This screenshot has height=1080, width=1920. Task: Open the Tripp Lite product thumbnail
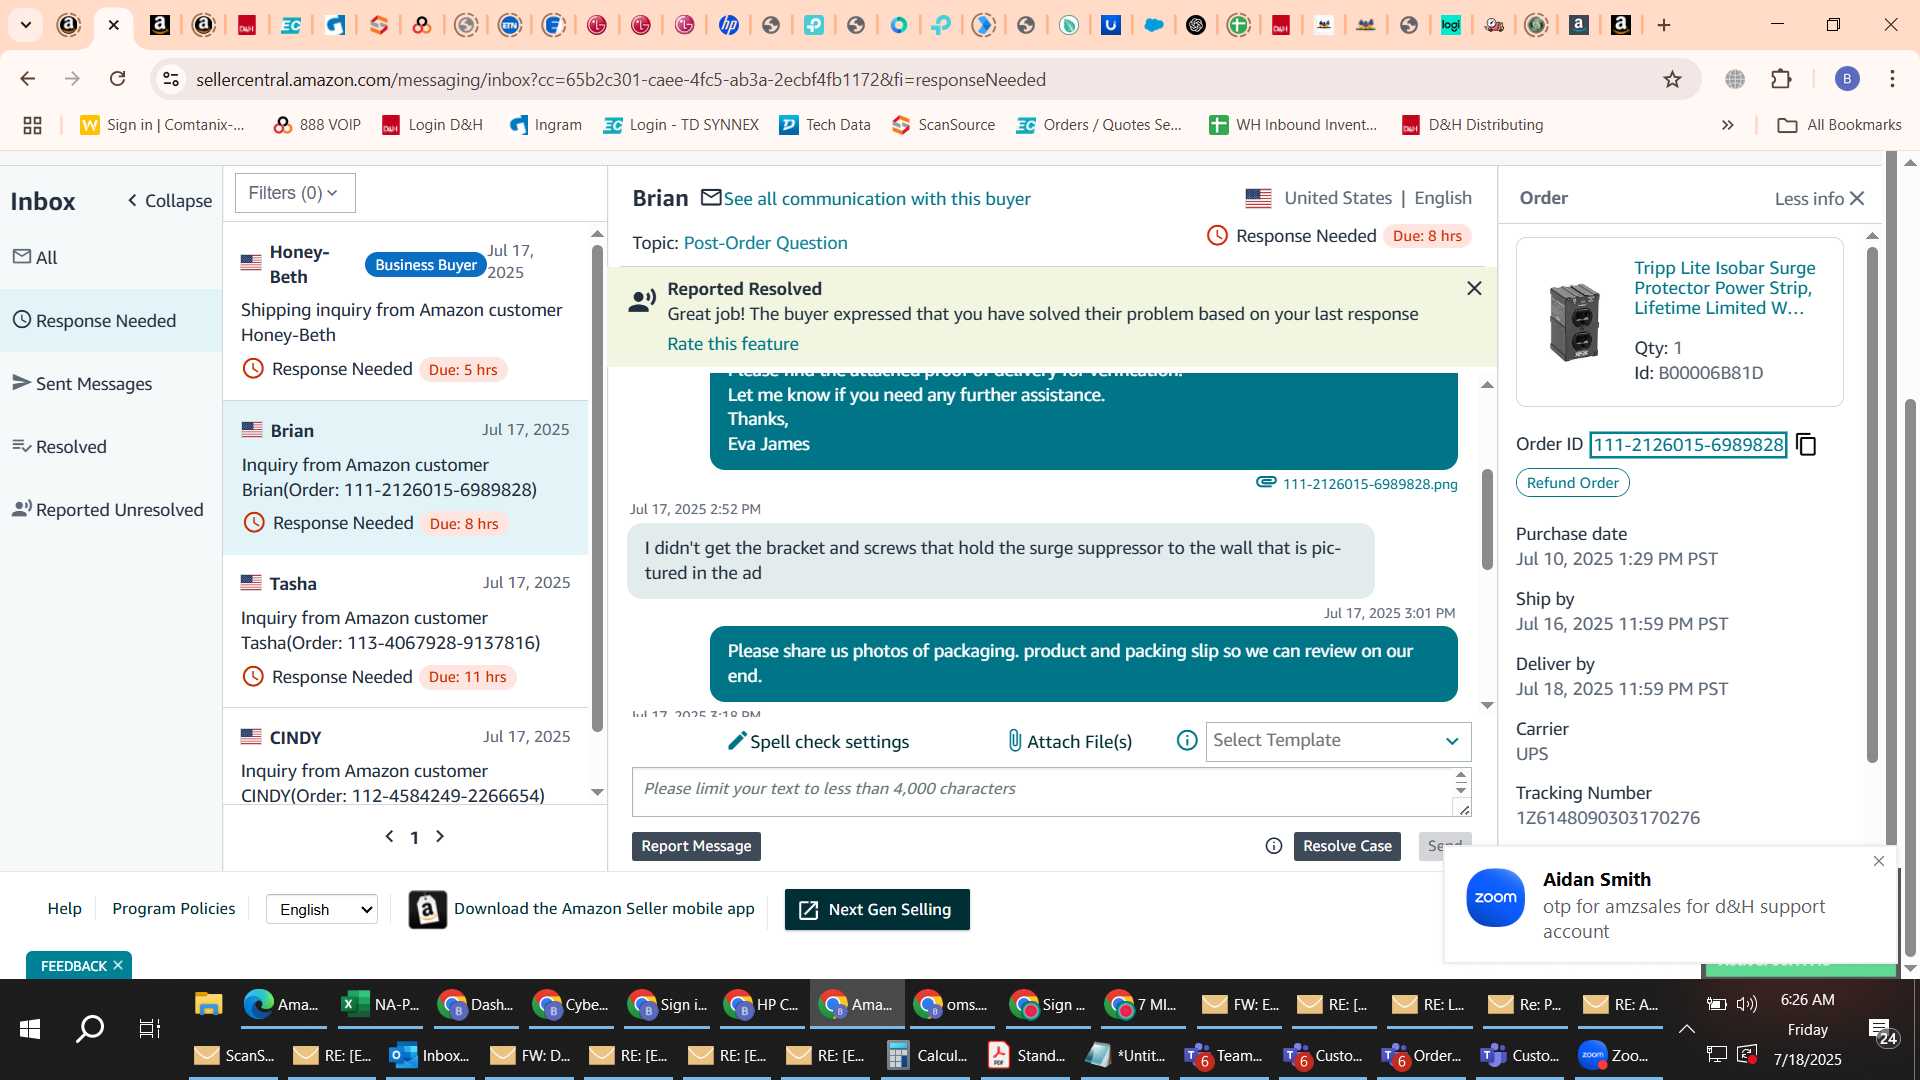point(1574,322)
